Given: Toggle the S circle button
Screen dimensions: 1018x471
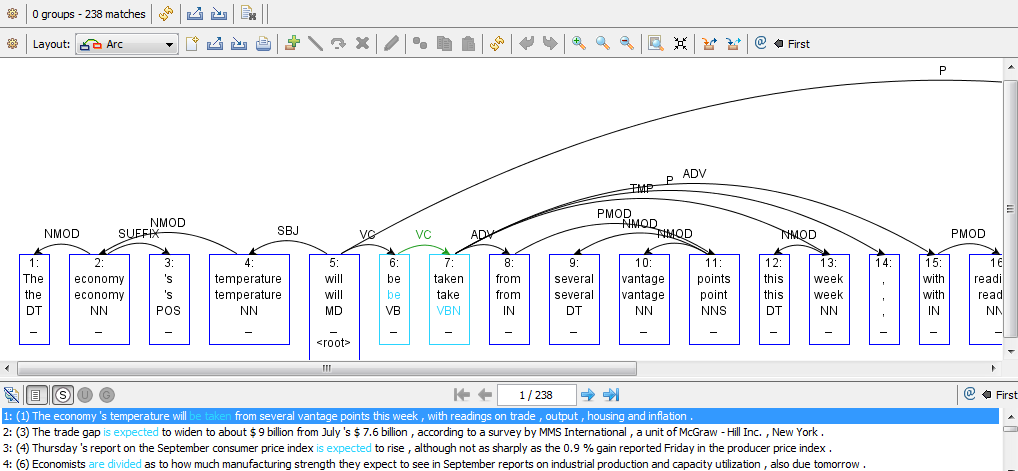Looking at the screenshot, I should [62, 394].
